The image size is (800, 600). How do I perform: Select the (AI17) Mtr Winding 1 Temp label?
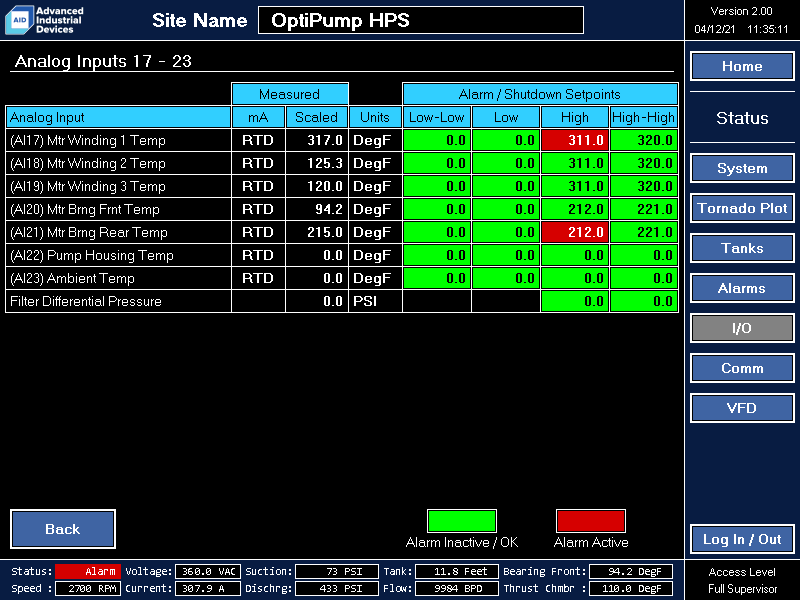click(88, 140)
